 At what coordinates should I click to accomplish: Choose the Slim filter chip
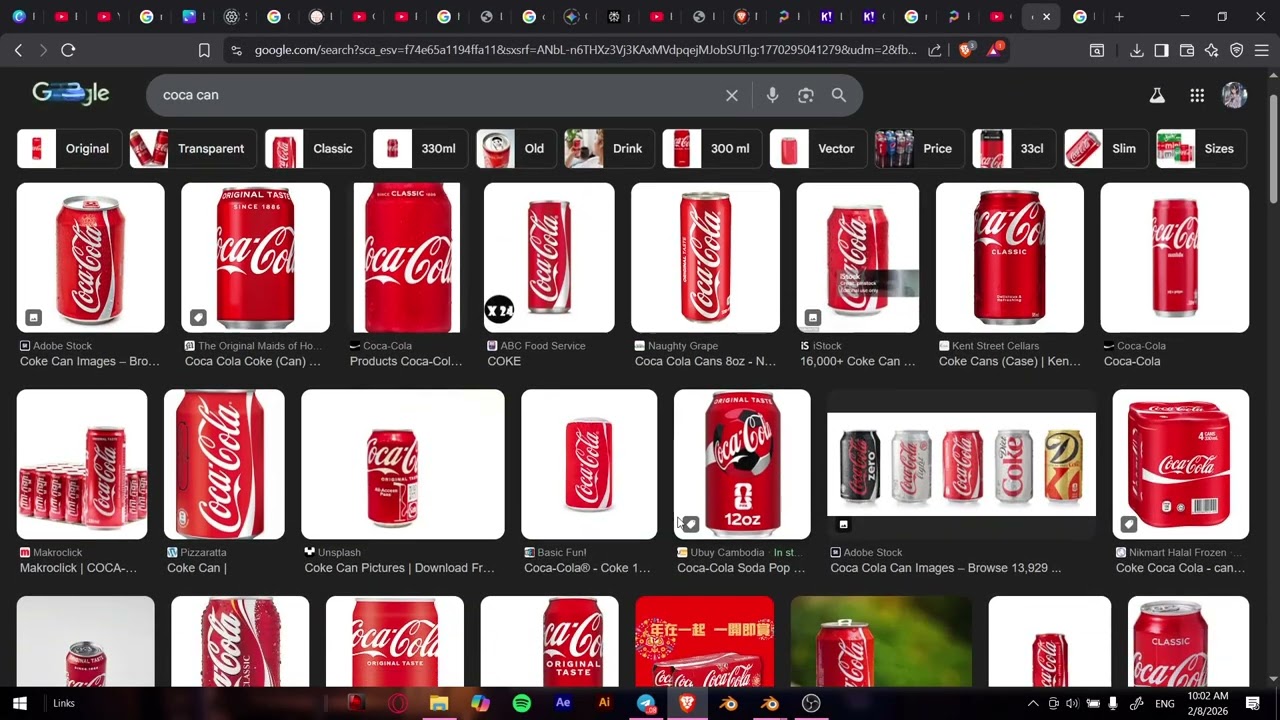point(1105,149)
